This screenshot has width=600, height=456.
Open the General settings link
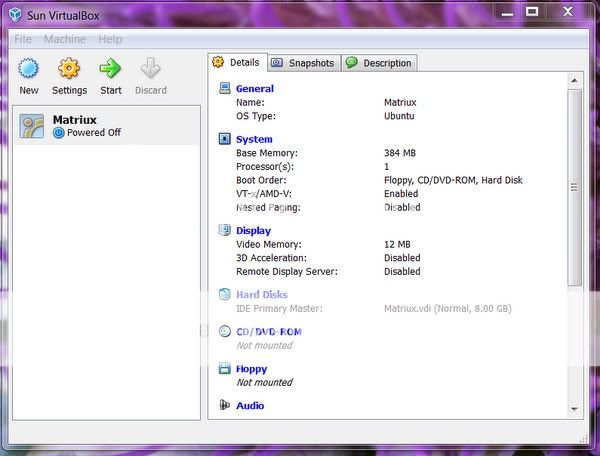click(x=255, y=89)
